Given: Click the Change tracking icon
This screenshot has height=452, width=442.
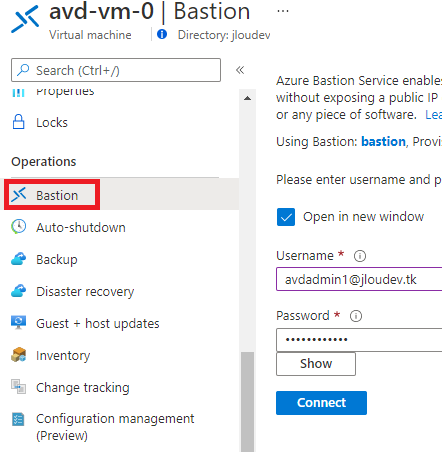Looking at the screenshot, I should 19,387.
